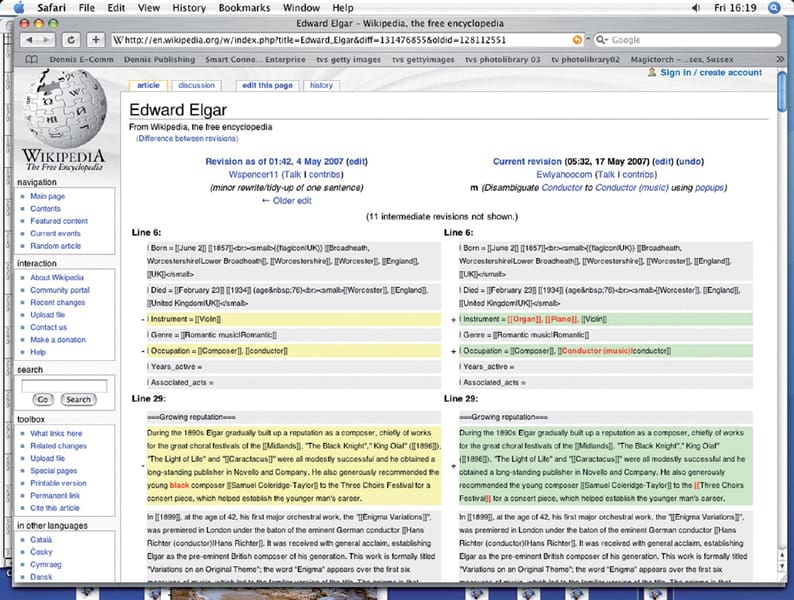Open Revision as of 01:42, 4 May 2007

[x=274, y=162]
